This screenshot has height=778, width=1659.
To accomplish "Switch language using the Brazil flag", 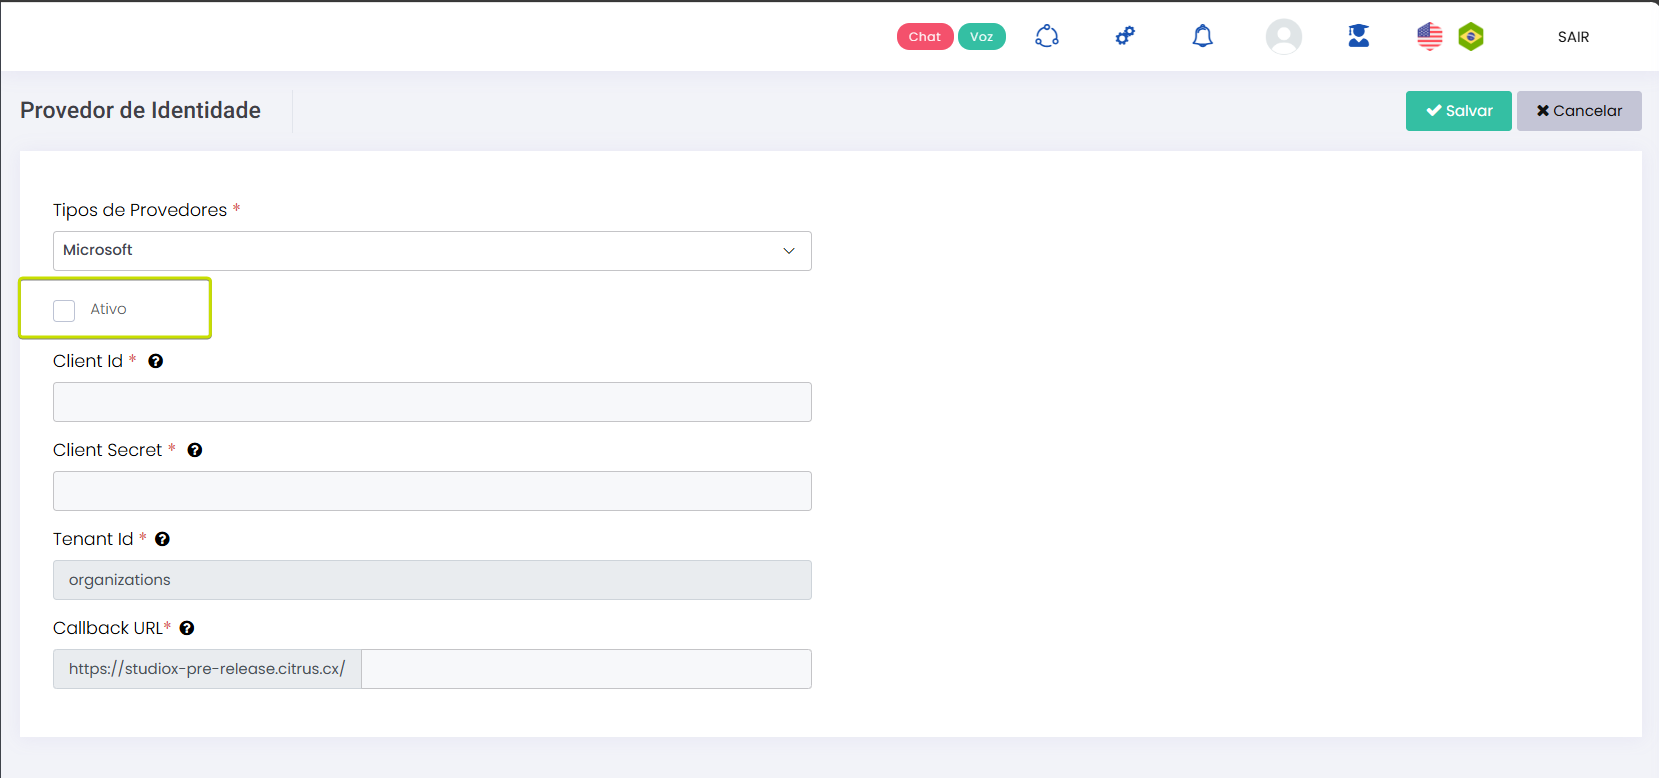I will coord(1471,37).
